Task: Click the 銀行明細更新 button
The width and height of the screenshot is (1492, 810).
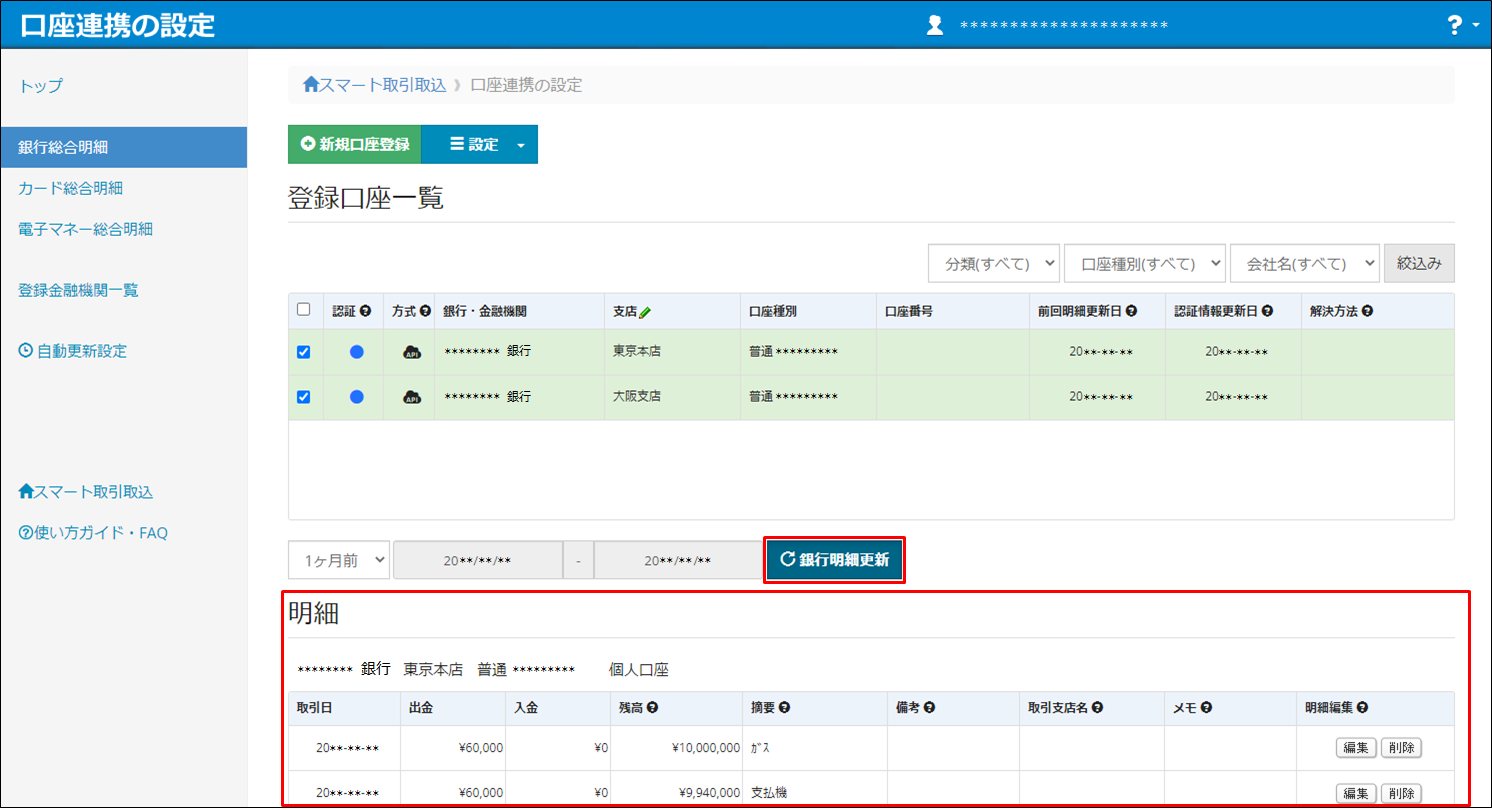Action: click(x=834, y=560)
